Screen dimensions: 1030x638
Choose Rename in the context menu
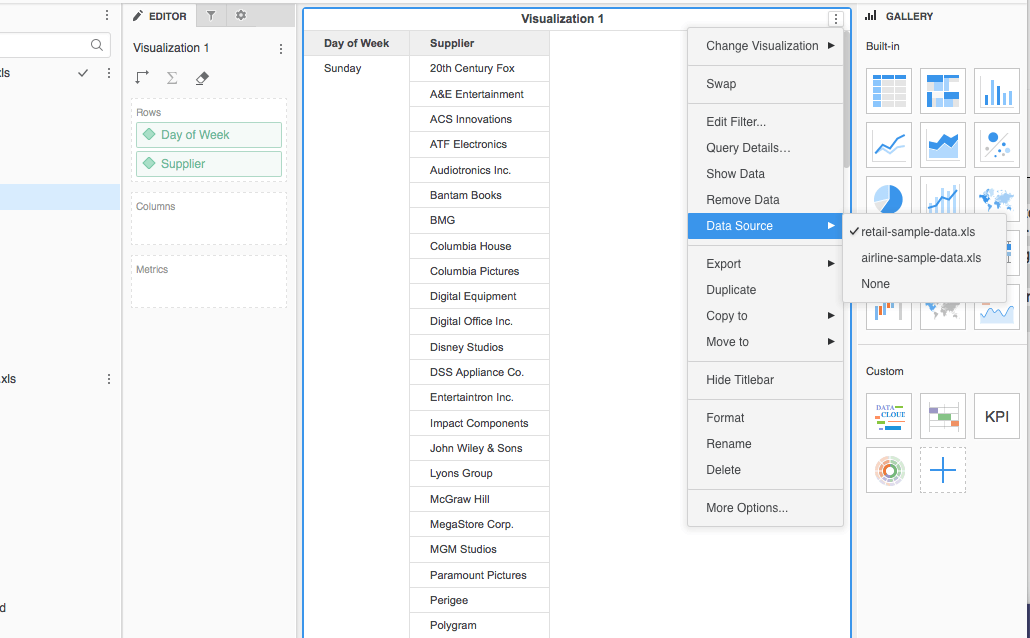tap(765, 444)
